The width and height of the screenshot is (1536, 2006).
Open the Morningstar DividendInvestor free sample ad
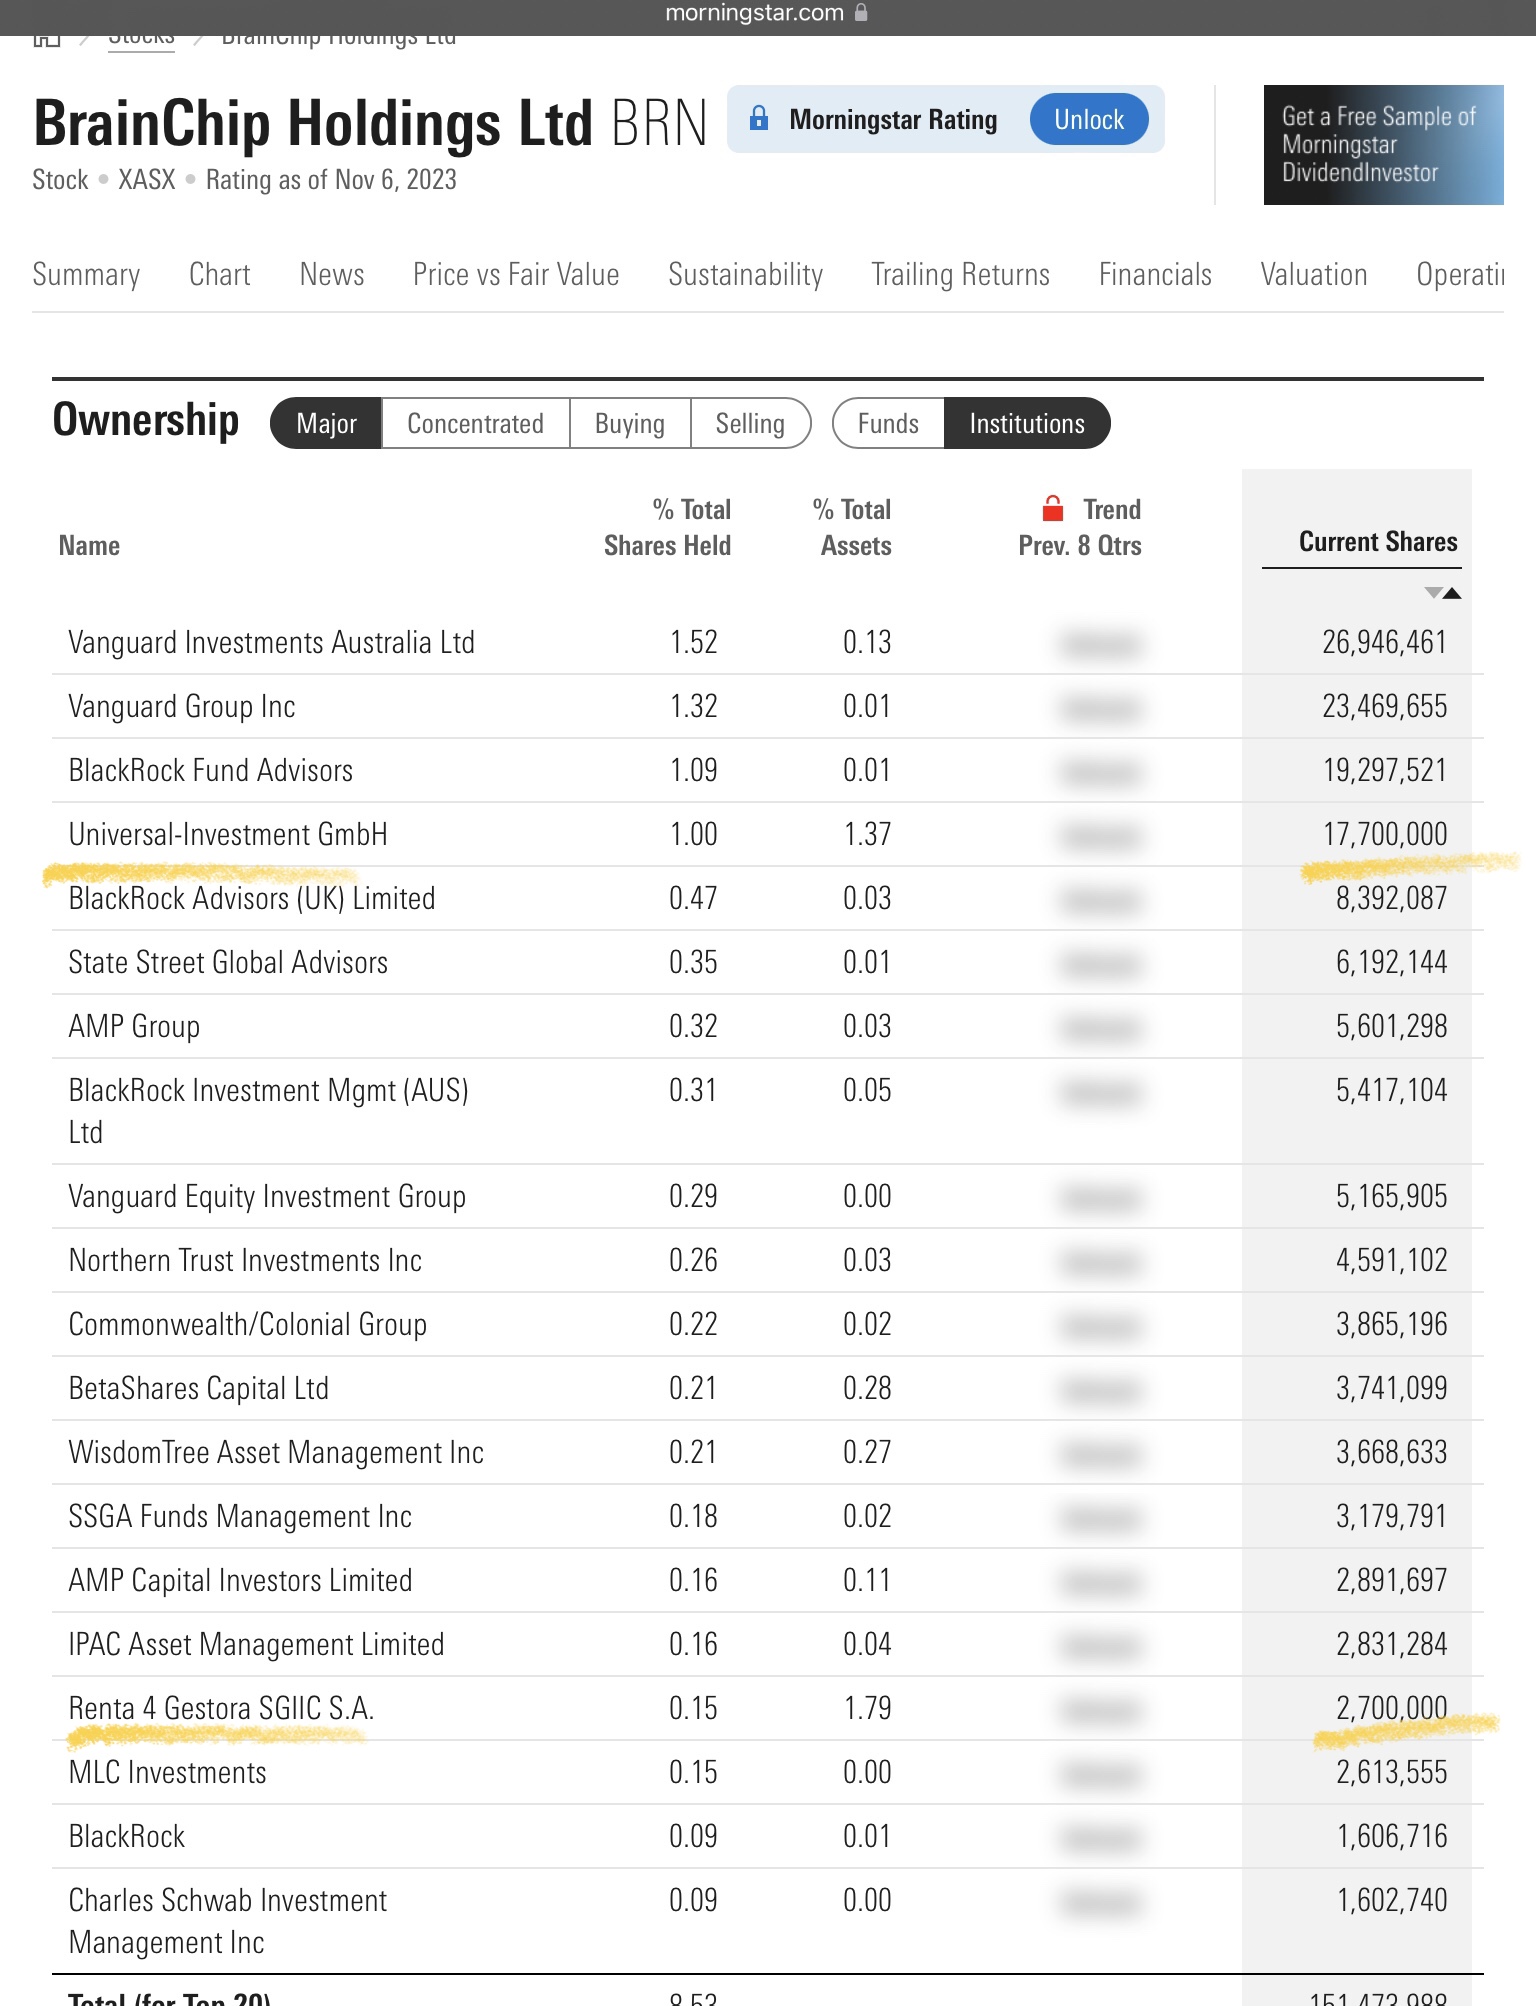1382,145
